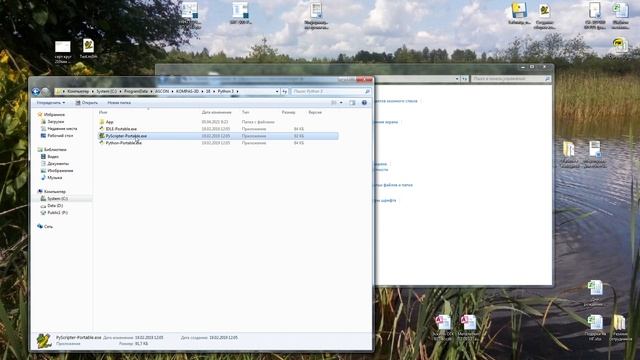Expand address dropdown in back window
This screenshot has width=640, height=360.
pyautogui.click(x=457, y=78)
